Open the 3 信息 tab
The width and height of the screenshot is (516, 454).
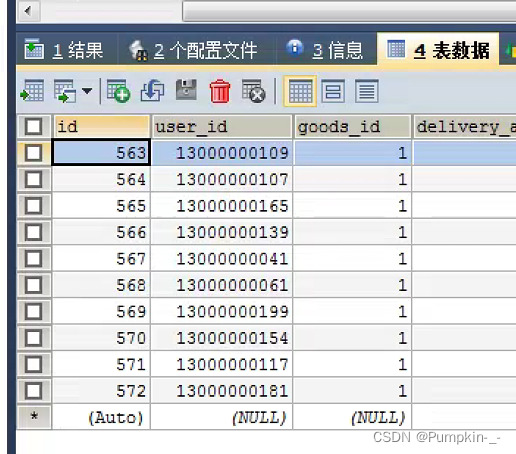tap(325, 50)
